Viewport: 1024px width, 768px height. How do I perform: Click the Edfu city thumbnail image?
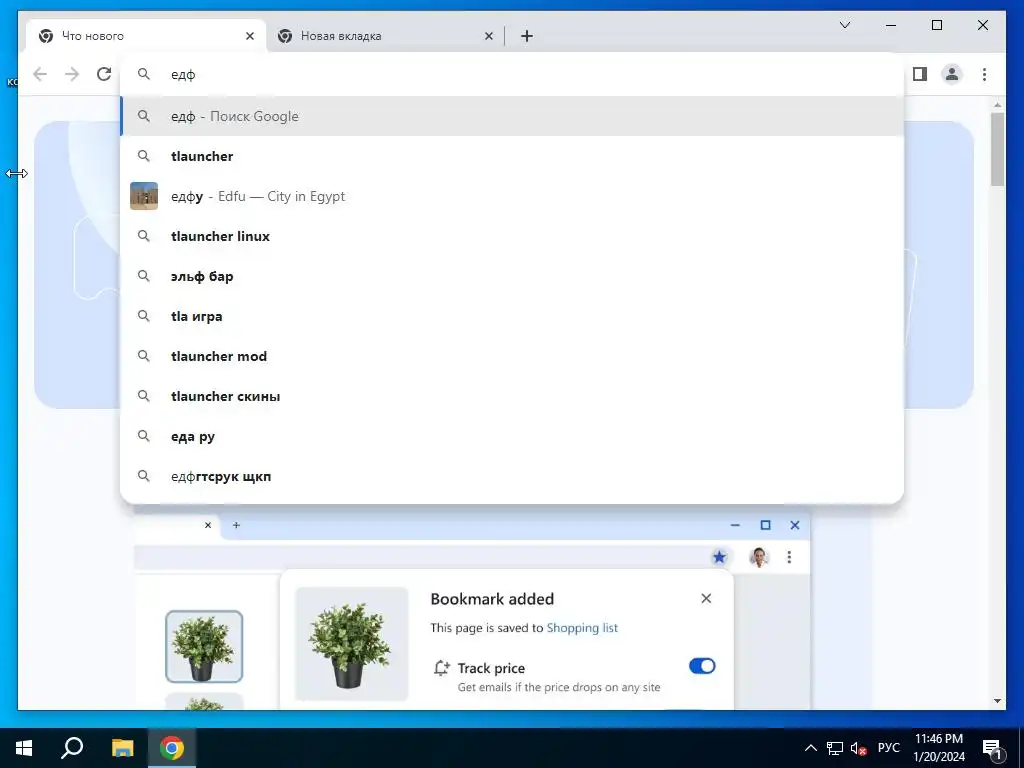144,196
